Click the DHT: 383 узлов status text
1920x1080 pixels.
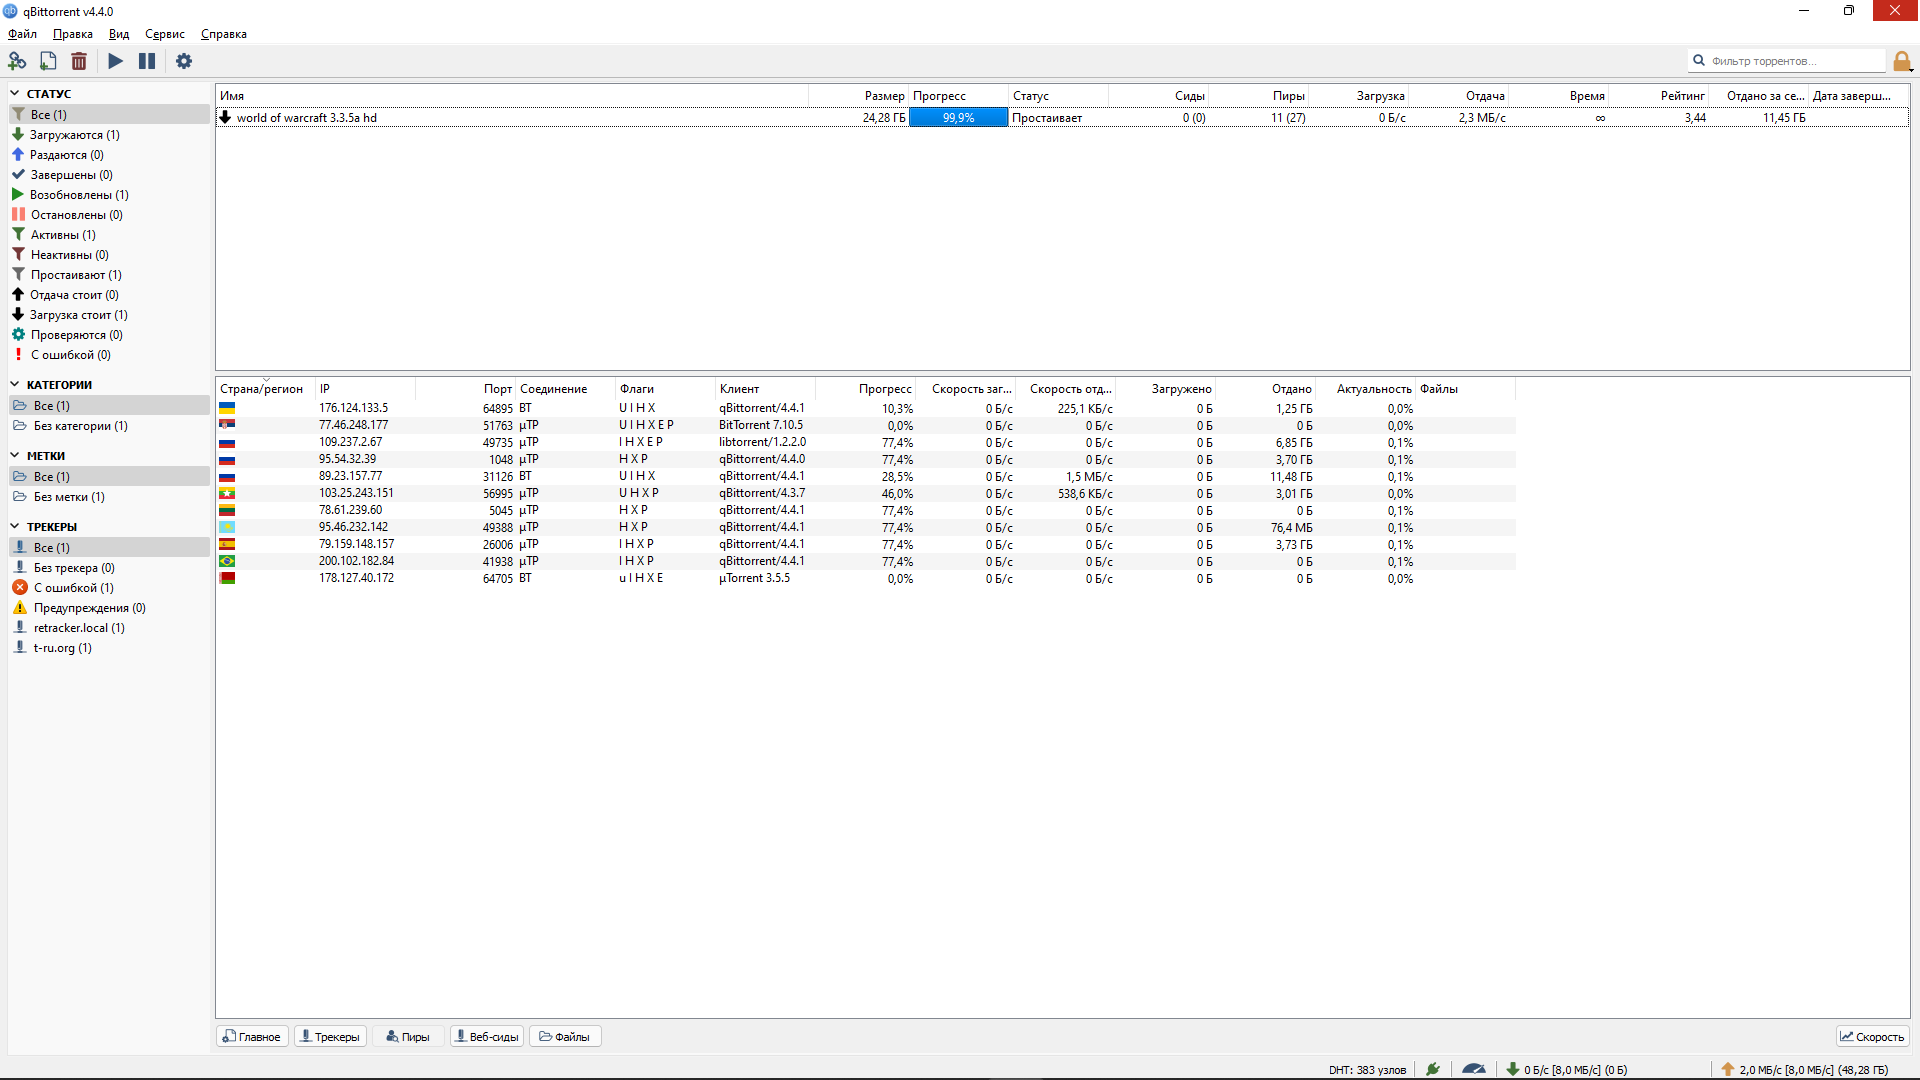tap(1367, 1070)
